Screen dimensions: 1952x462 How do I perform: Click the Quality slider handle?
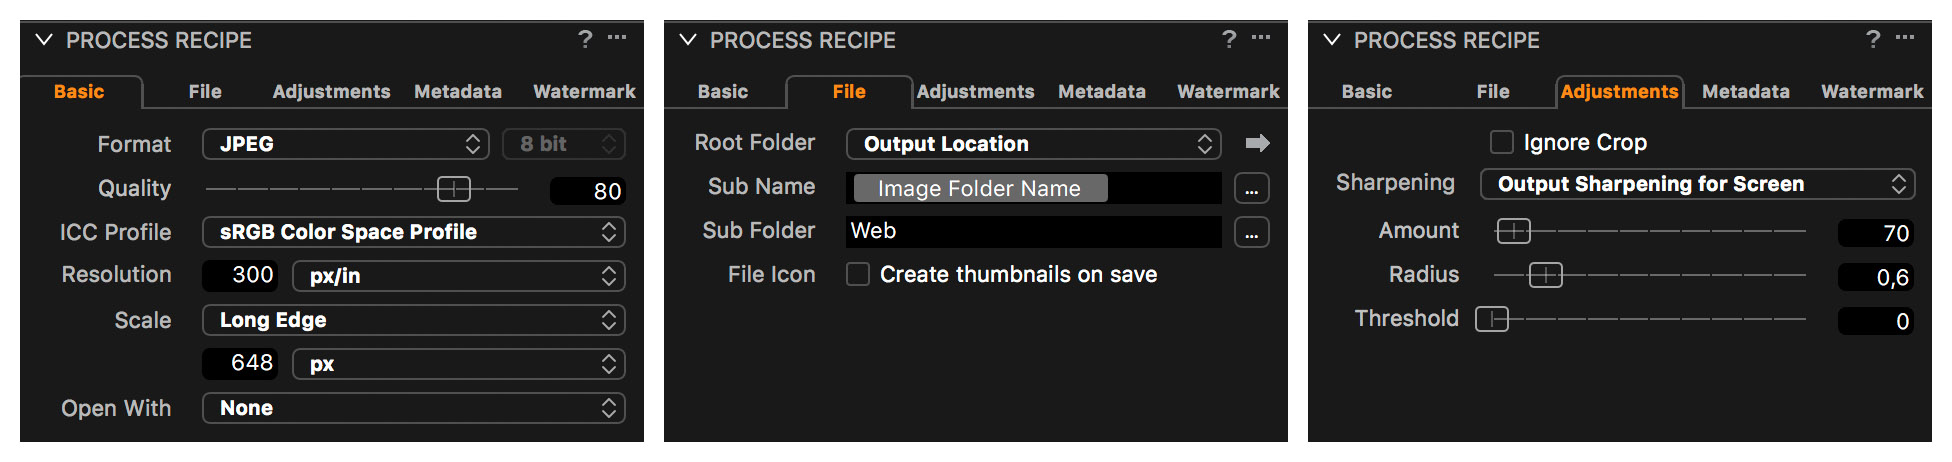[x=454, y=188]
